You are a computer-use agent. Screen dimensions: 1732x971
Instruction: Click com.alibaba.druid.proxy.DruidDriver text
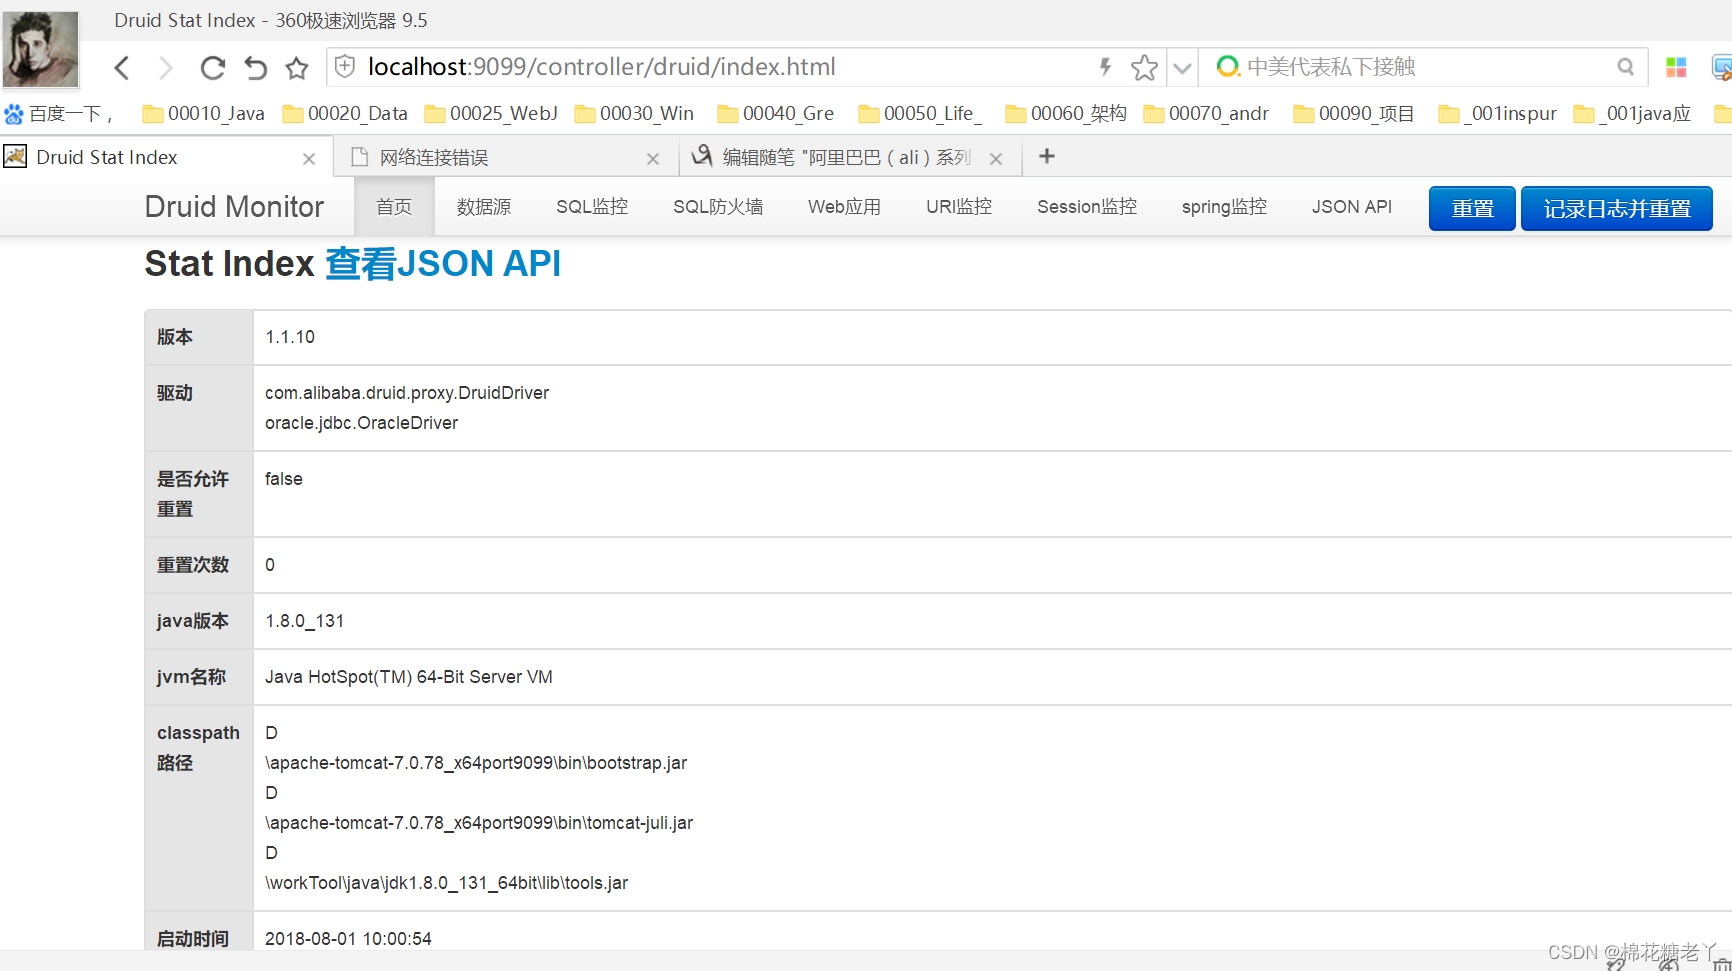pos(407,393)
